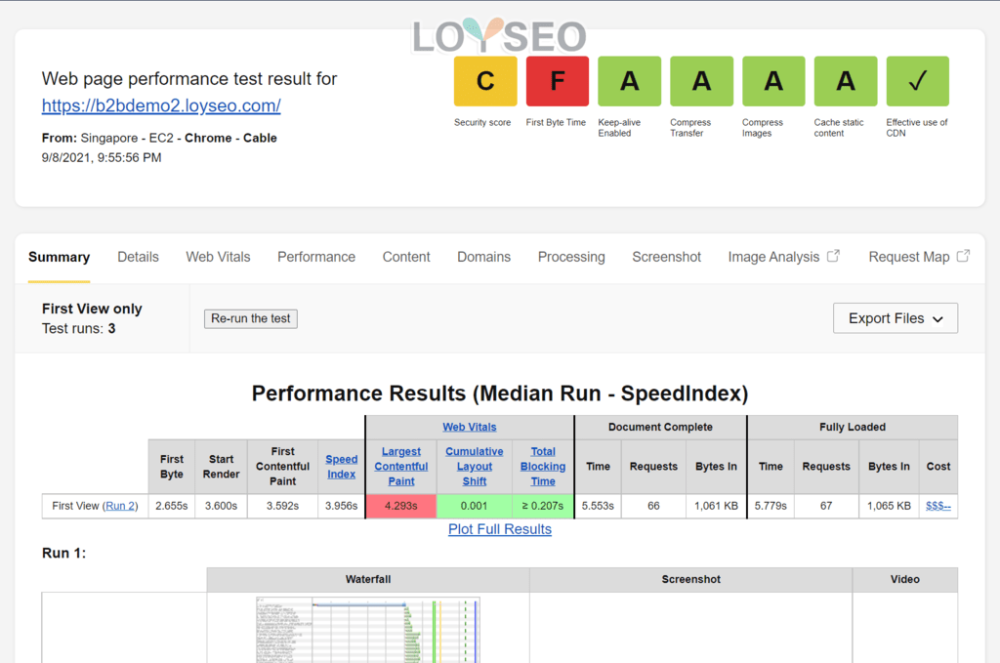Click the Keep-alive Enabled A grade badge
This screenshot has width=1000, height=663.
629,81
